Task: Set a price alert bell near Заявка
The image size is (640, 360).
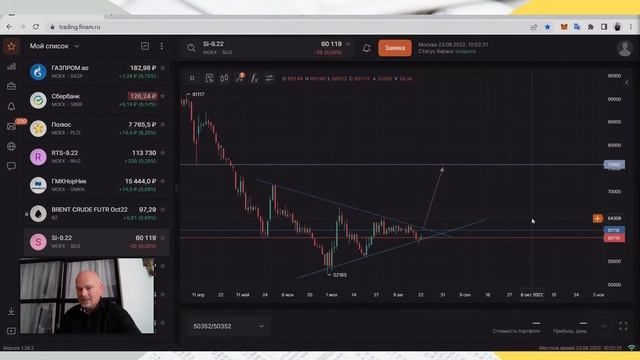Action: pos(367,48)
